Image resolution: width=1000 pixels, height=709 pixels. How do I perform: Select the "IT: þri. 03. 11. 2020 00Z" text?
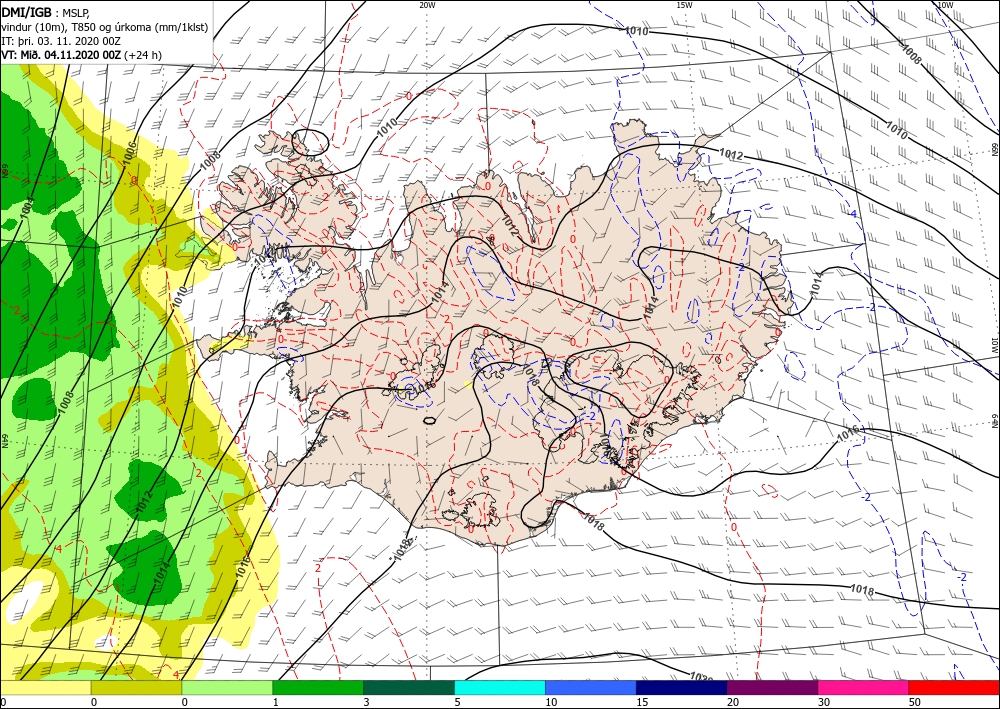click(x=59, y=41)
